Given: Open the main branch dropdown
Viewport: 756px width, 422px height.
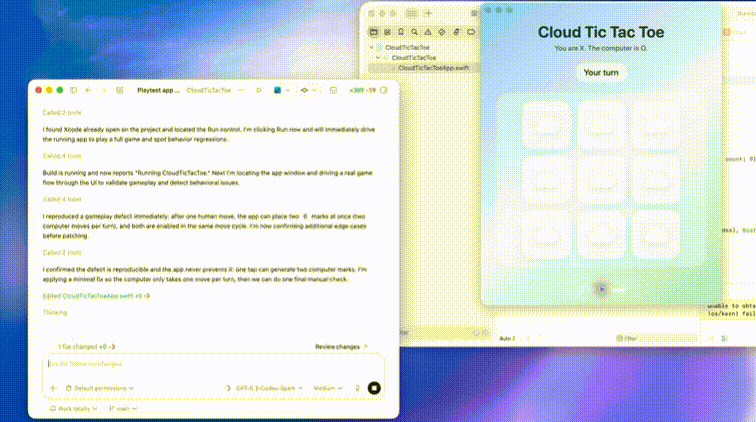Looking at the screenshot, I should (x=122, y=408).
